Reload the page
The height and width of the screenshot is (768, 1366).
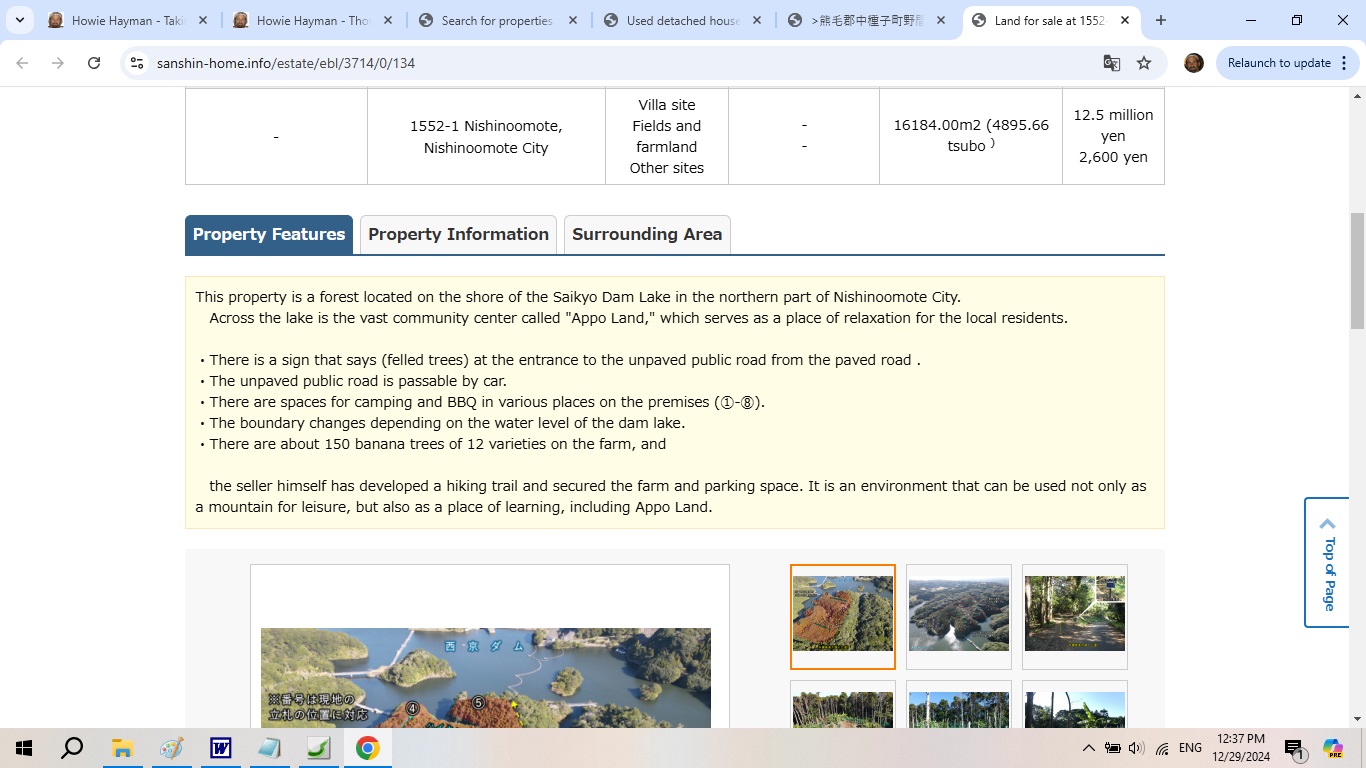(94, 63)
